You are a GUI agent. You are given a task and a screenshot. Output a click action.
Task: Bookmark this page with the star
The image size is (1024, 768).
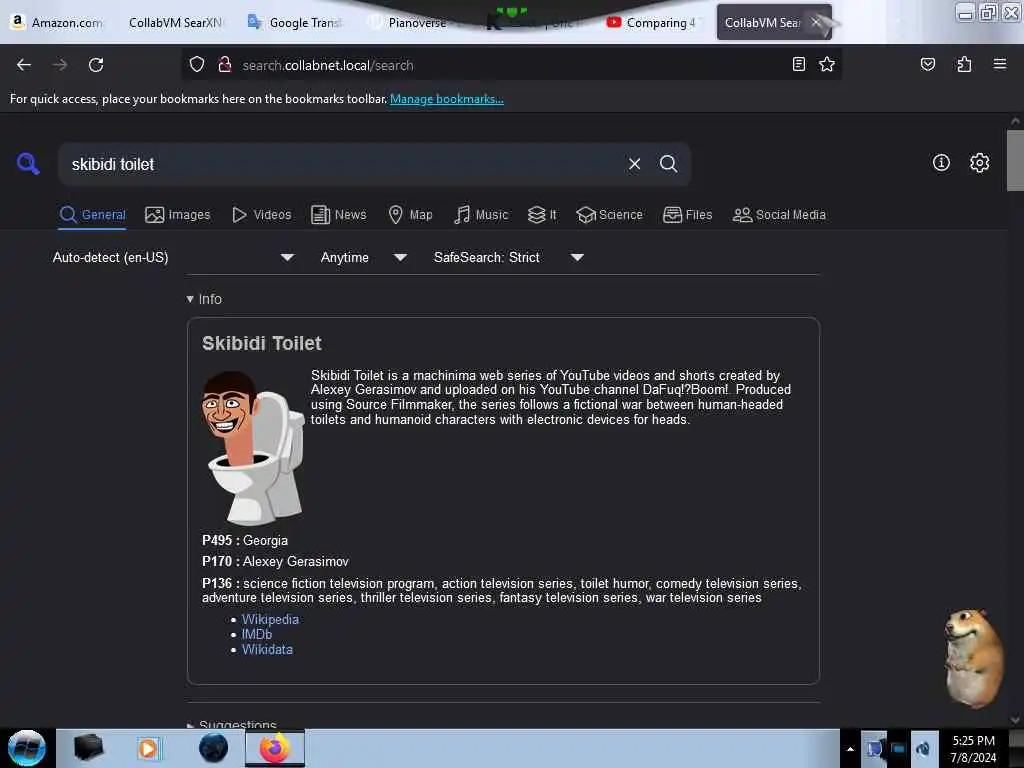[827, 64]
